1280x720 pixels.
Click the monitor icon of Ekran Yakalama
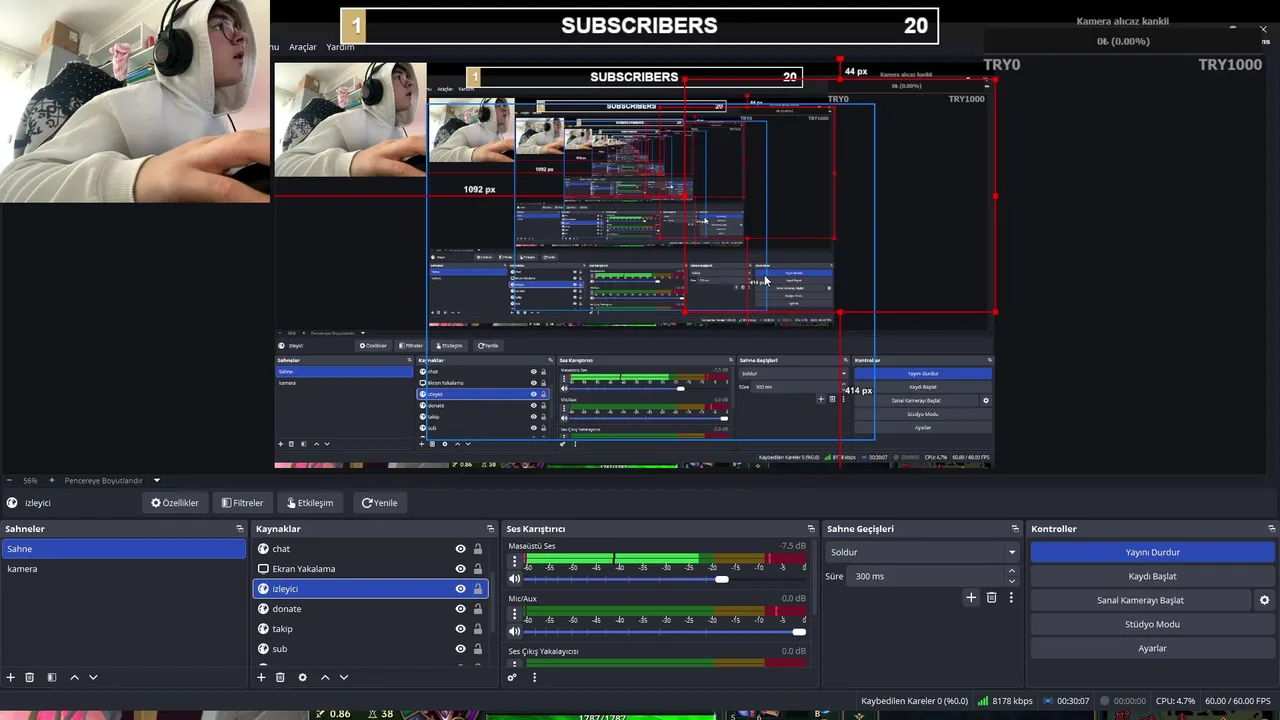click(x=263, y=569)
